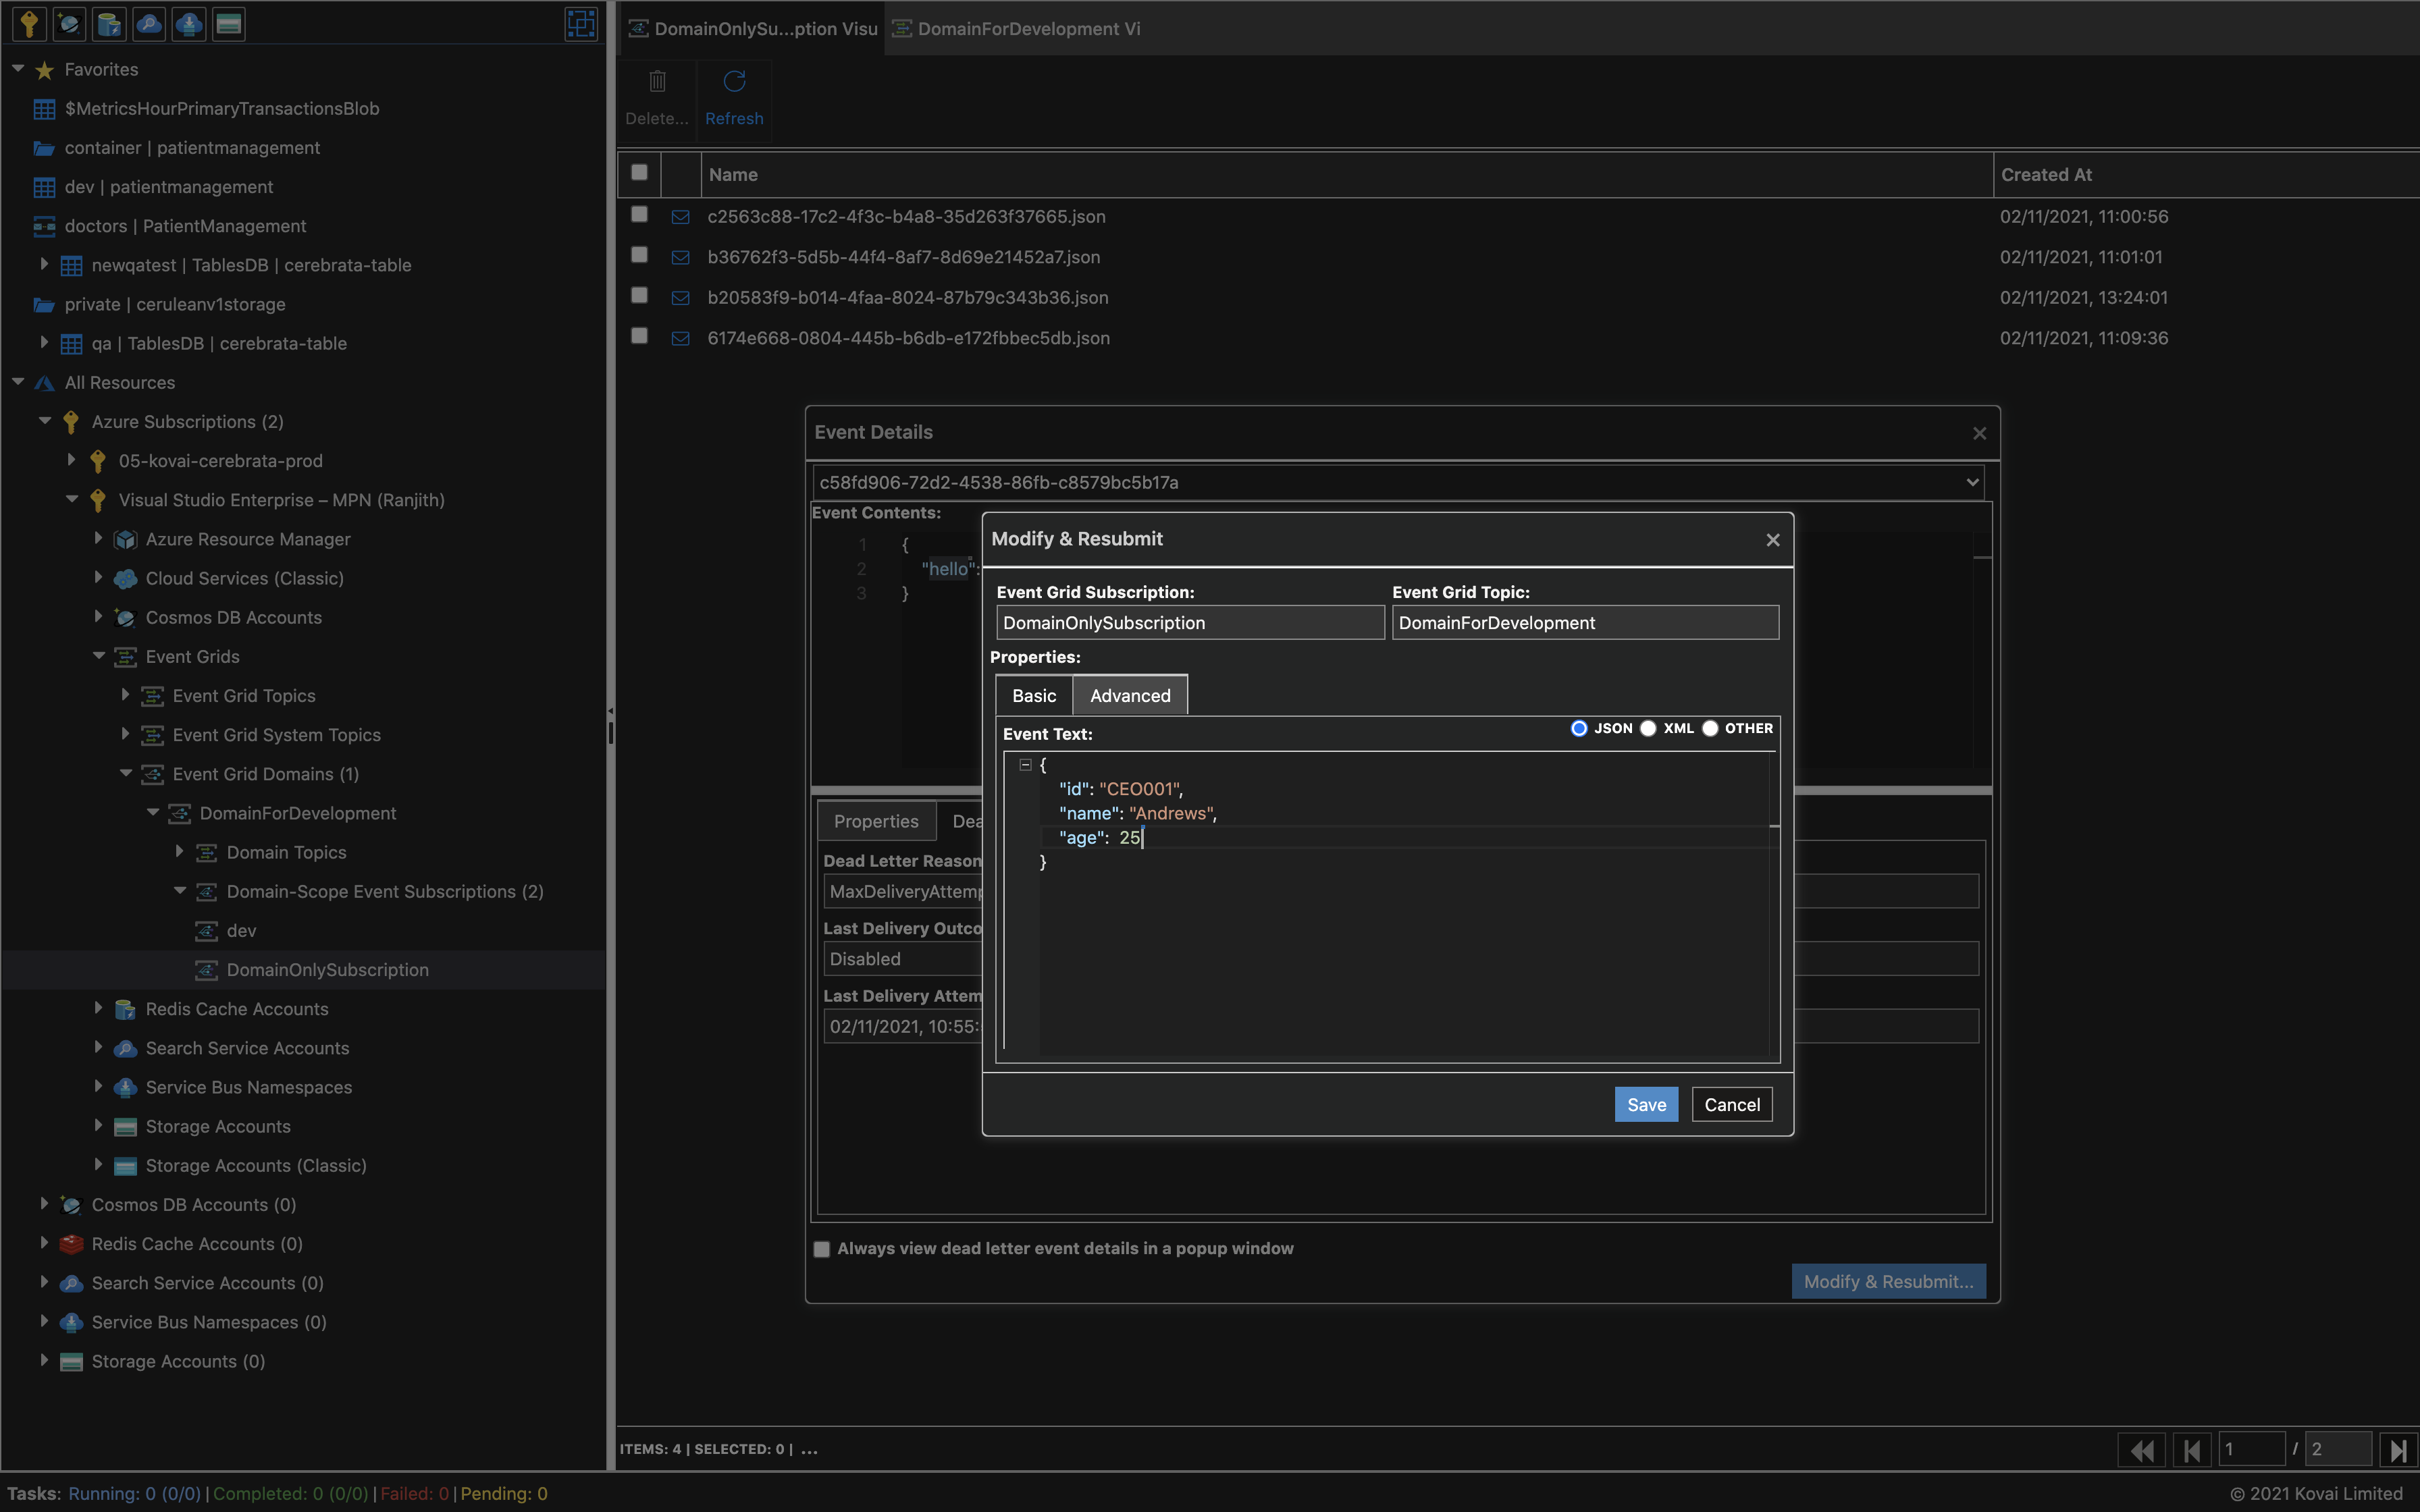Close the Modify & Resubmit dialog

point(1773,540)
